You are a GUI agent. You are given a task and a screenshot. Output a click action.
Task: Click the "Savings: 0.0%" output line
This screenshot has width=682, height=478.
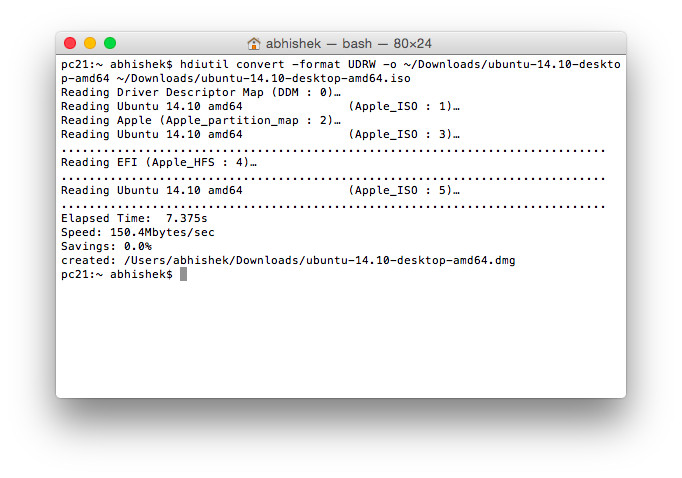tap(106, 246)
